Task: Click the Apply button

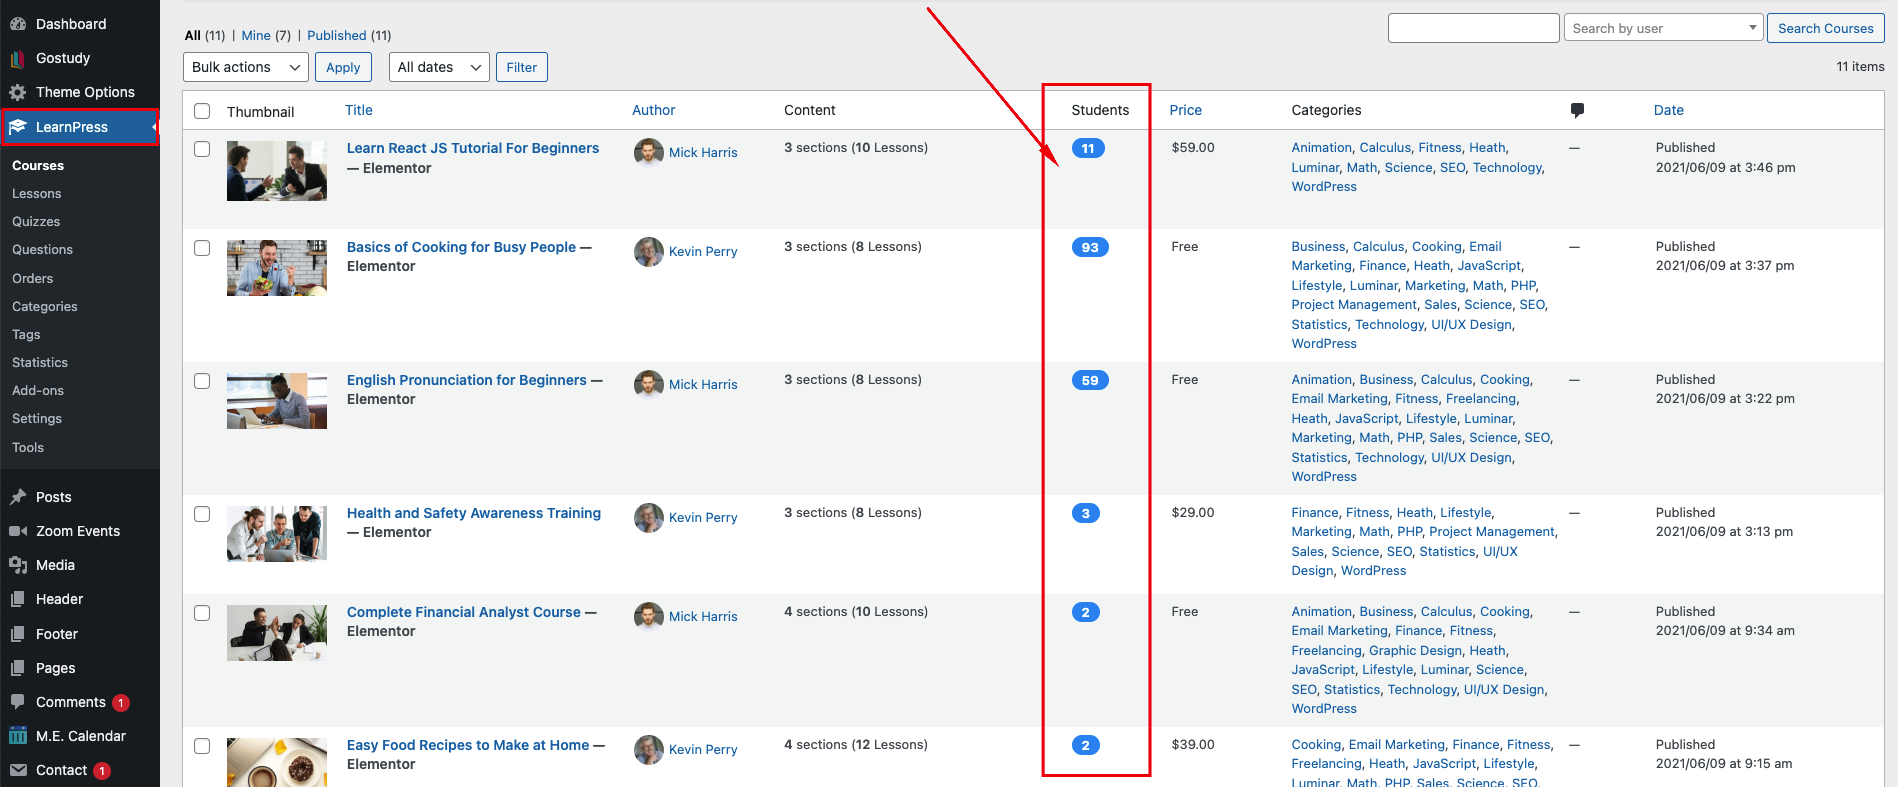Action: click(x=343, y=67)
